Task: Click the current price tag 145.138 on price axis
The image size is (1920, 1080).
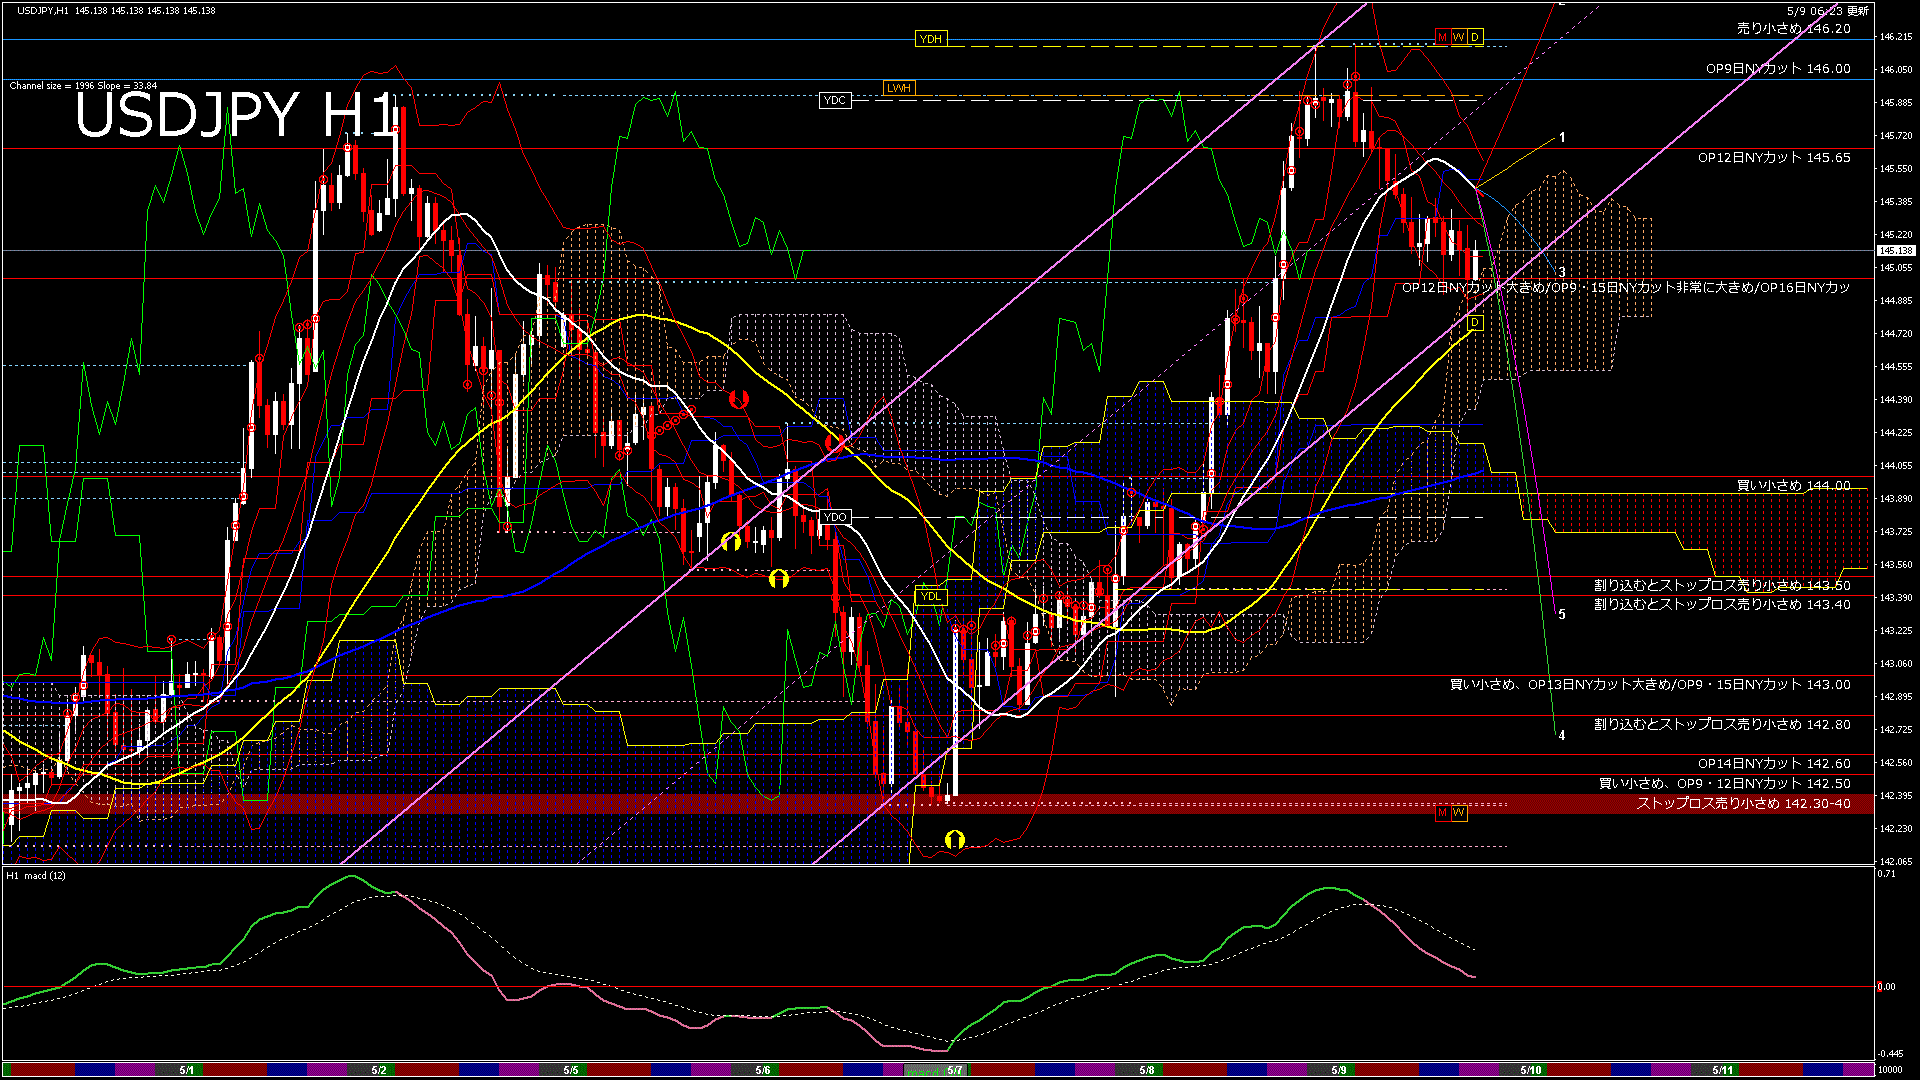Action: (1895, 251)
